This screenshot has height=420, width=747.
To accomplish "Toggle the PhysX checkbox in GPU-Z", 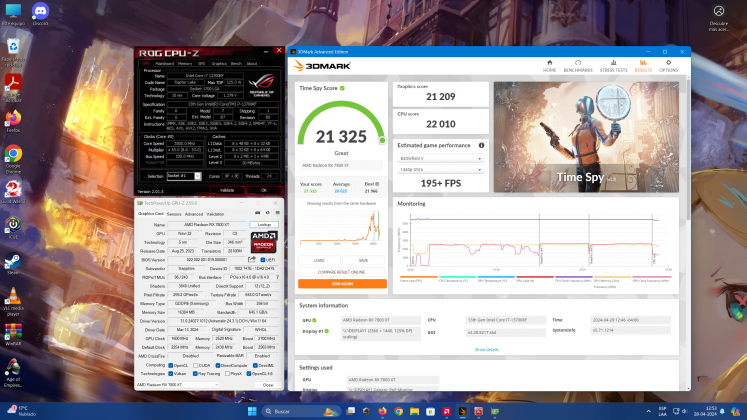I will pyautogui.click(x=227, y=374).
